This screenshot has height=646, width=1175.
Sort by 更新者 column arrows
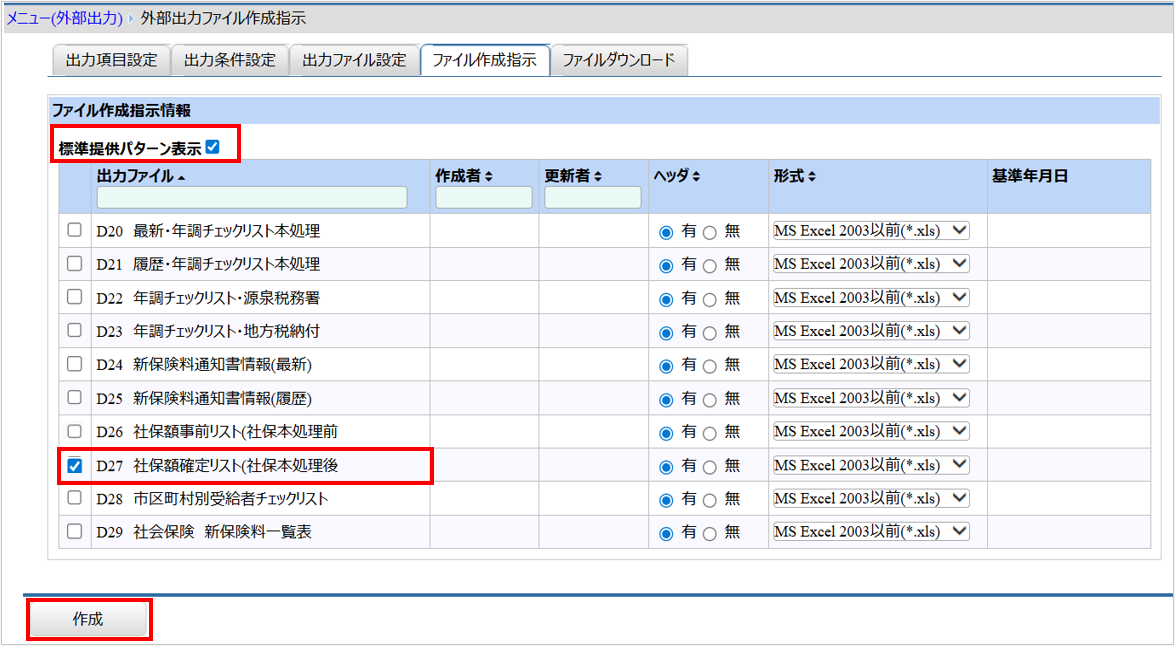(x=597, y=177)
